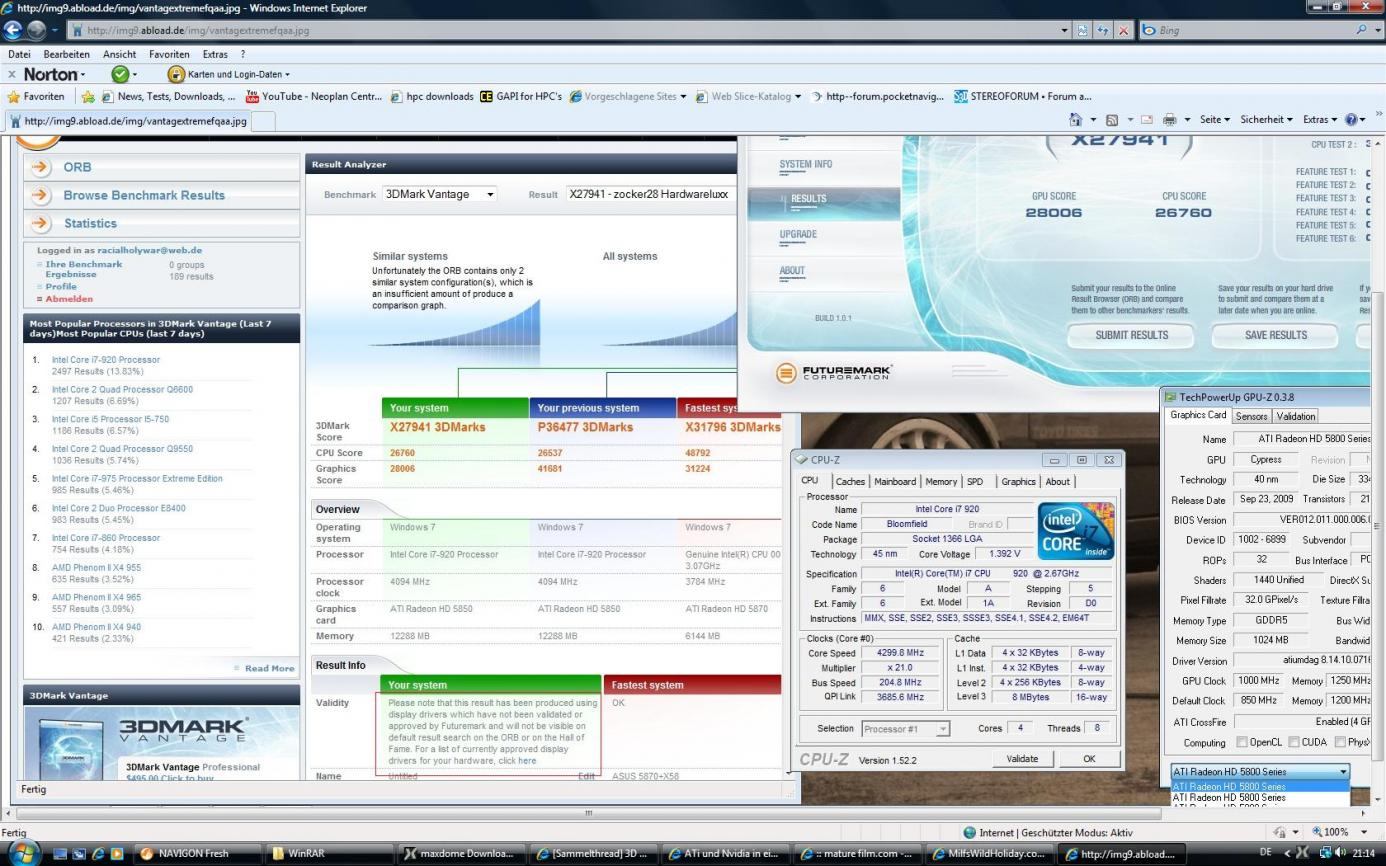Click the Futuremark Corporation logo
This screenshot has height=866, width=1386.
835,373
